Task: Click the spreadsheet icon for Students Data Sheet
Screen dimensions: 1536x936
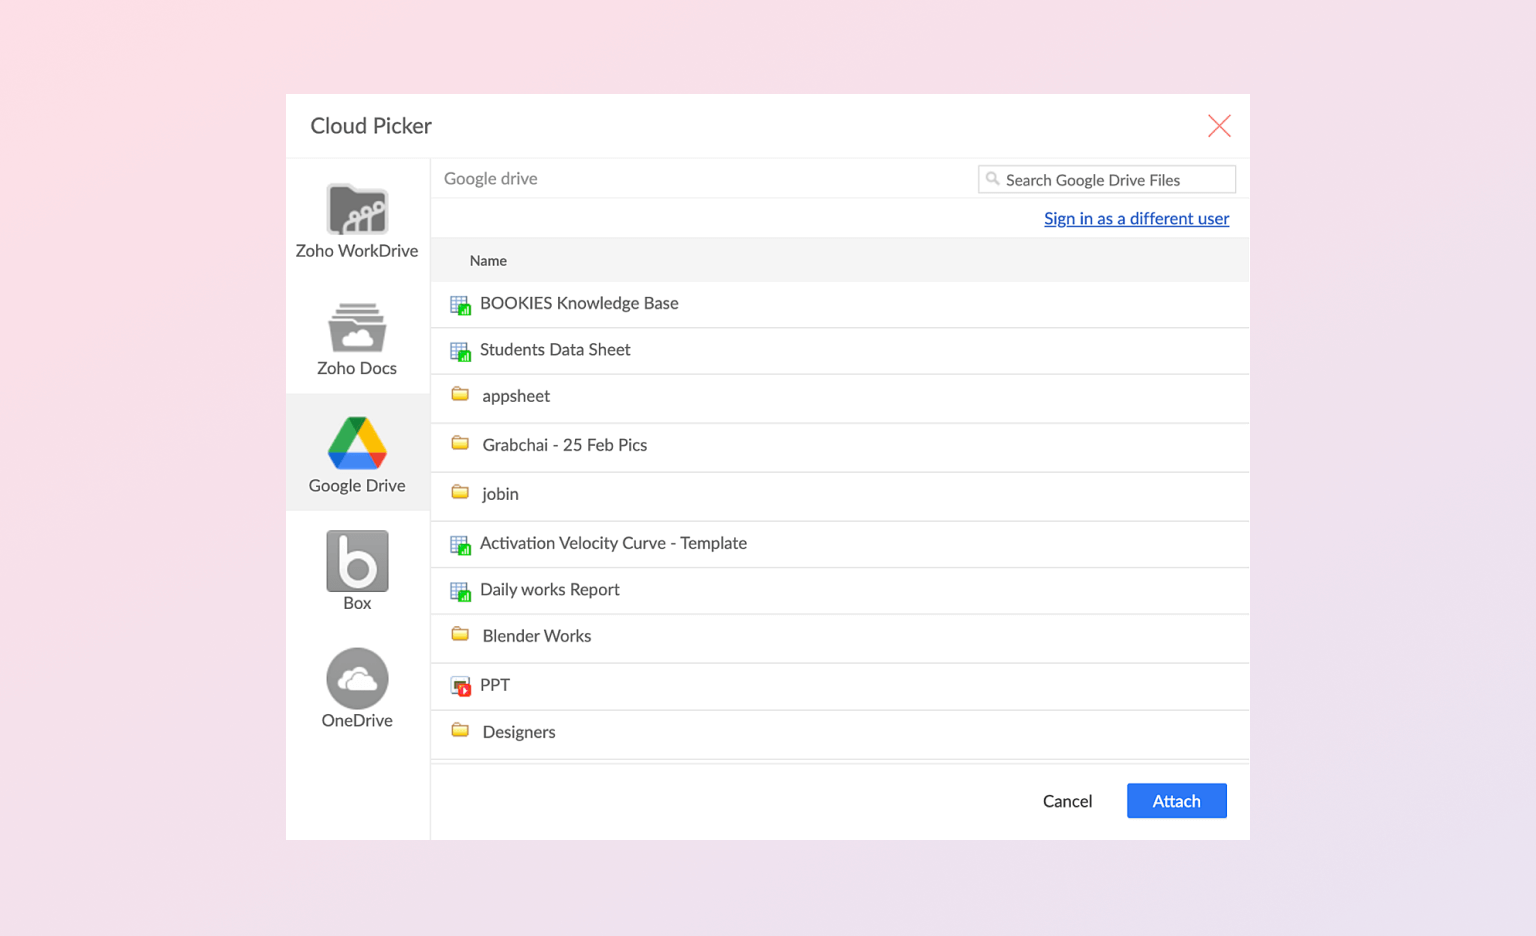Action: (x=460, y=351)
